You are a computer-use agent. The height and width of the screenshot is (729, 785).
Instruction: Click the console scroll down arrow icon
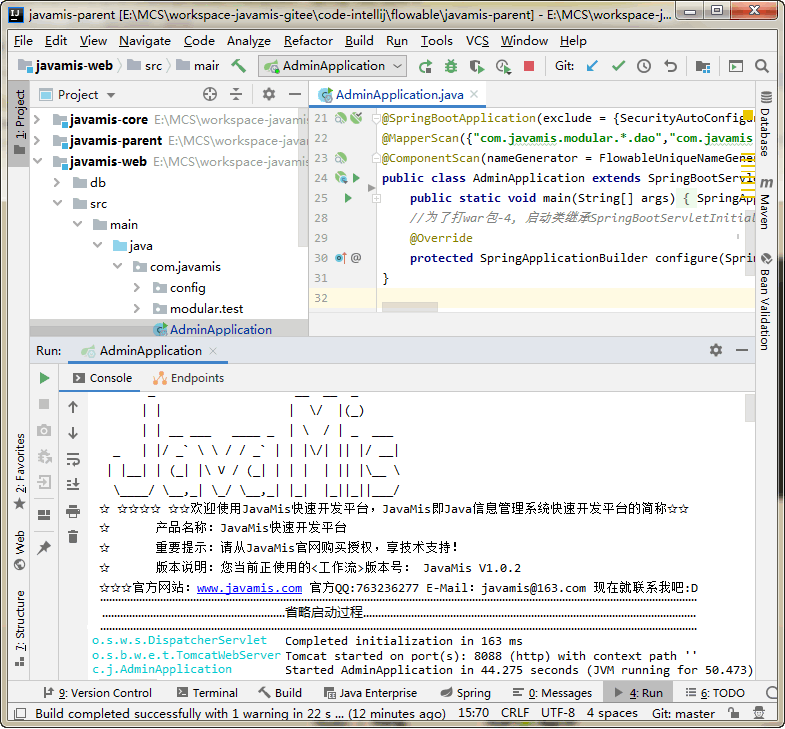pos(73,433)
